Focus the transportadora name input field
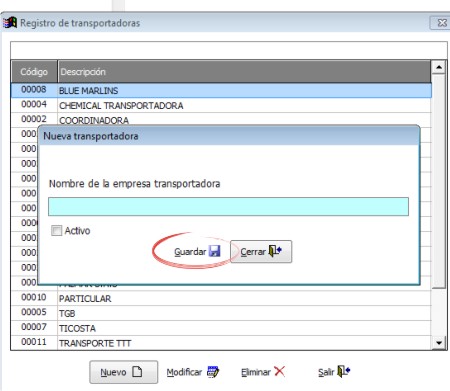This screenshot has width=450, height=391. pyautogui.click(x=228, y=206)
